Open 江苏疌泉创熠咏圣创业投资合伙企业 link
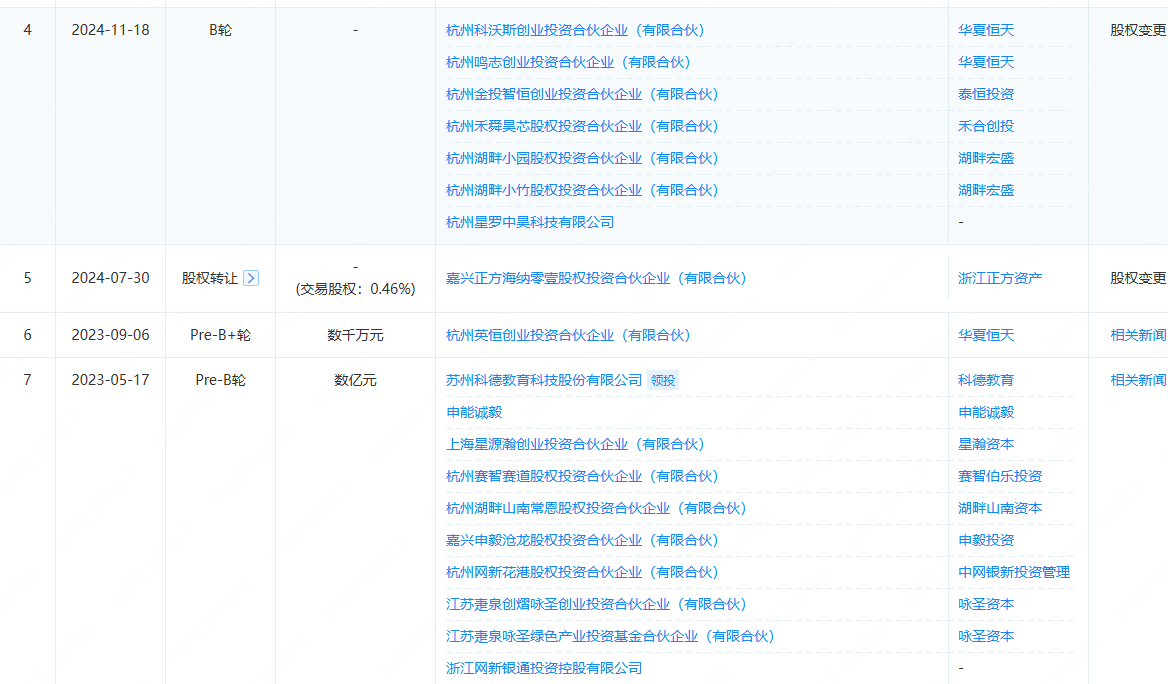 pos(596,605)
